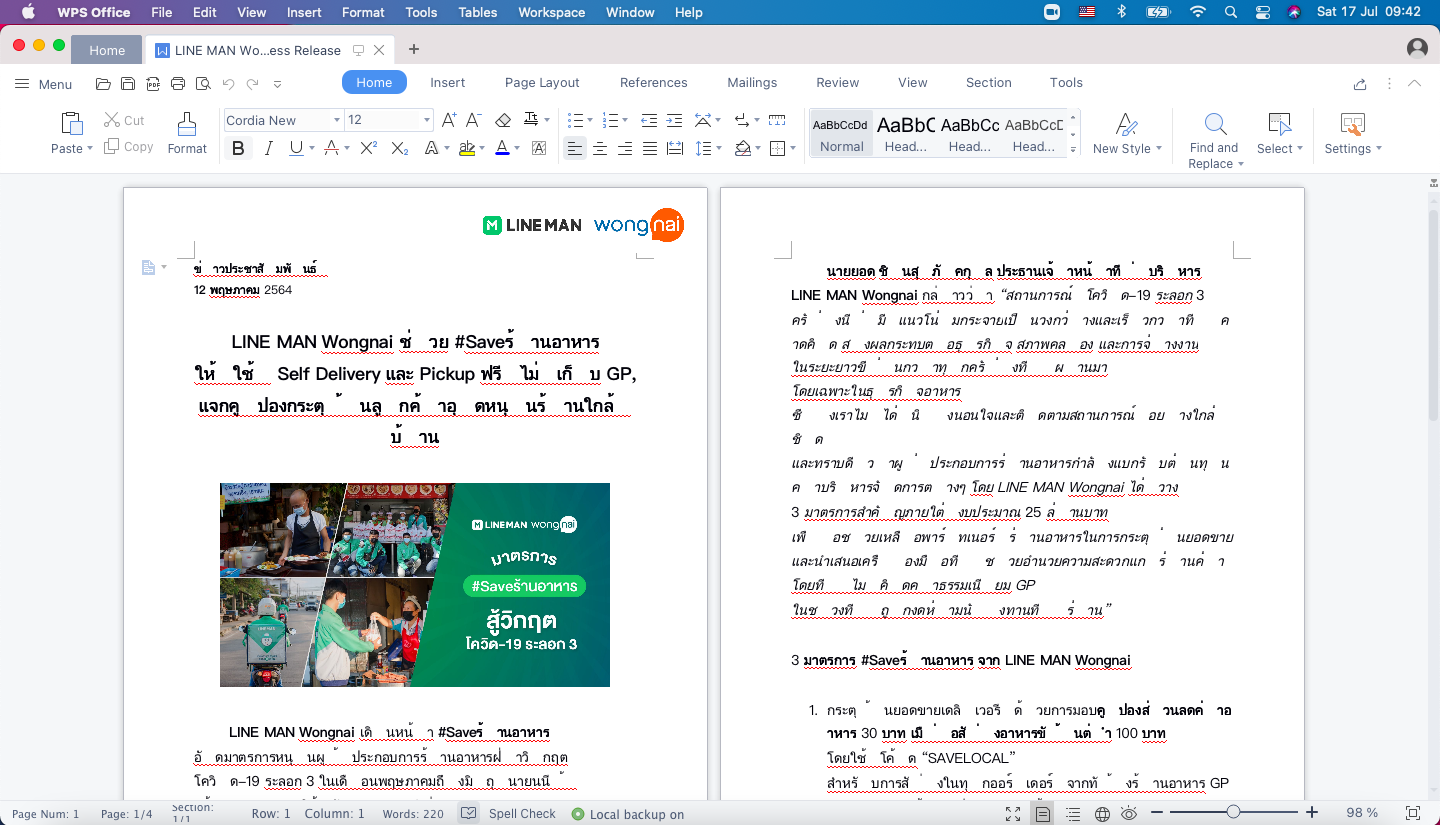Print the document using the printer icon
Viewport: 1440px width, 825px height.
(178, 84)
